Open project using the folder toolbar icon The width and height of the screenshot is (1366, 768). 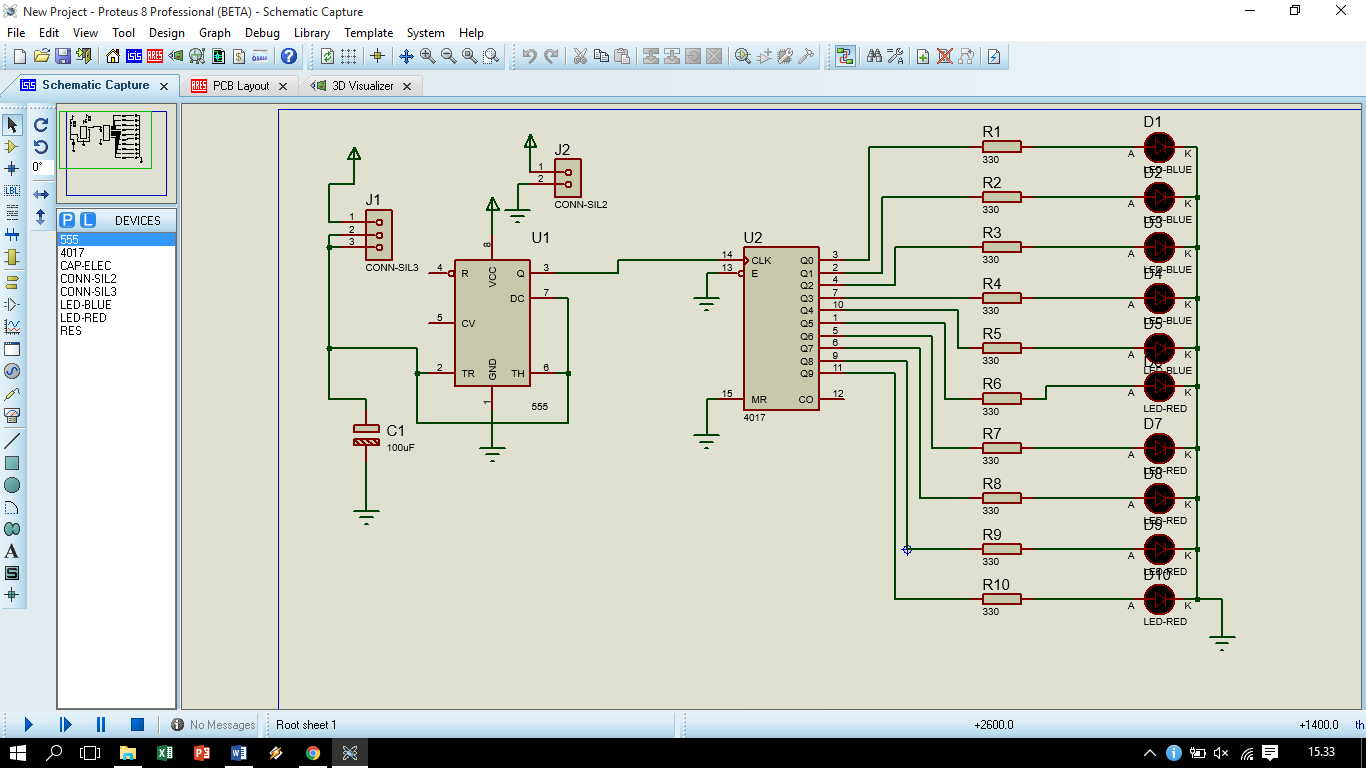pyautogui.click(x=42, y=56)
